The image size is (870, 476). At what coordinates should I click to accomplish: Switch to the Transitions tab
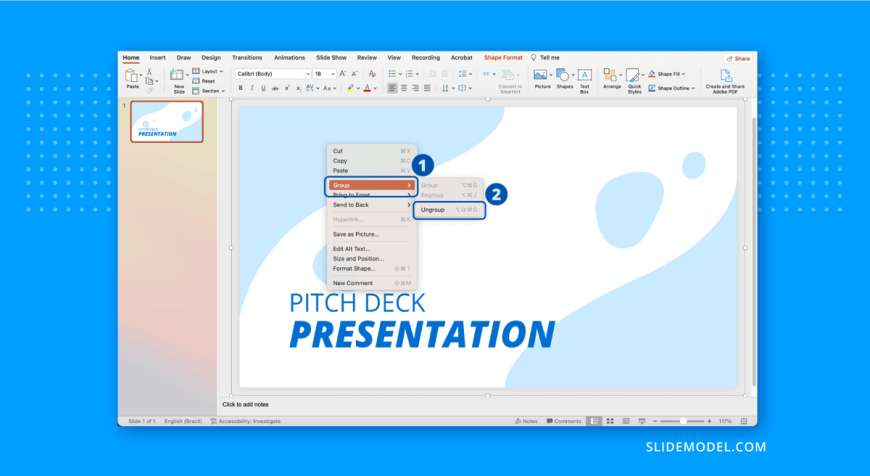point(247,58)
